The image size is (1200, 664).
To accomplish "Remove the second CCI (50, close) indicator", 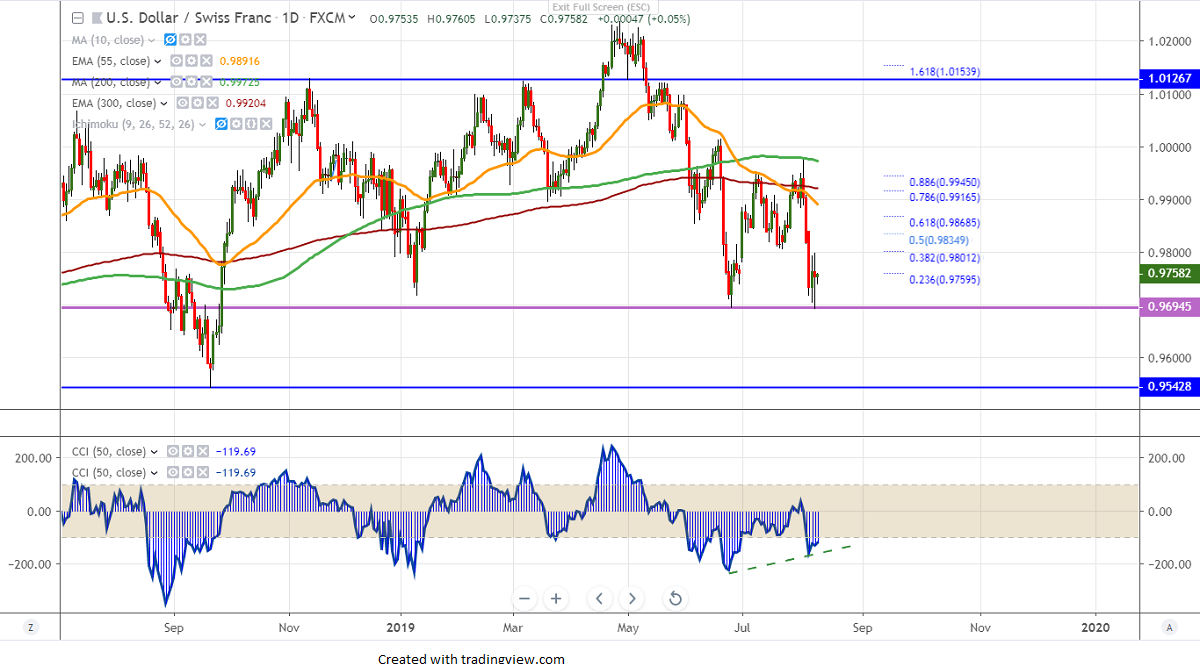I will click(x=203, y=472).
